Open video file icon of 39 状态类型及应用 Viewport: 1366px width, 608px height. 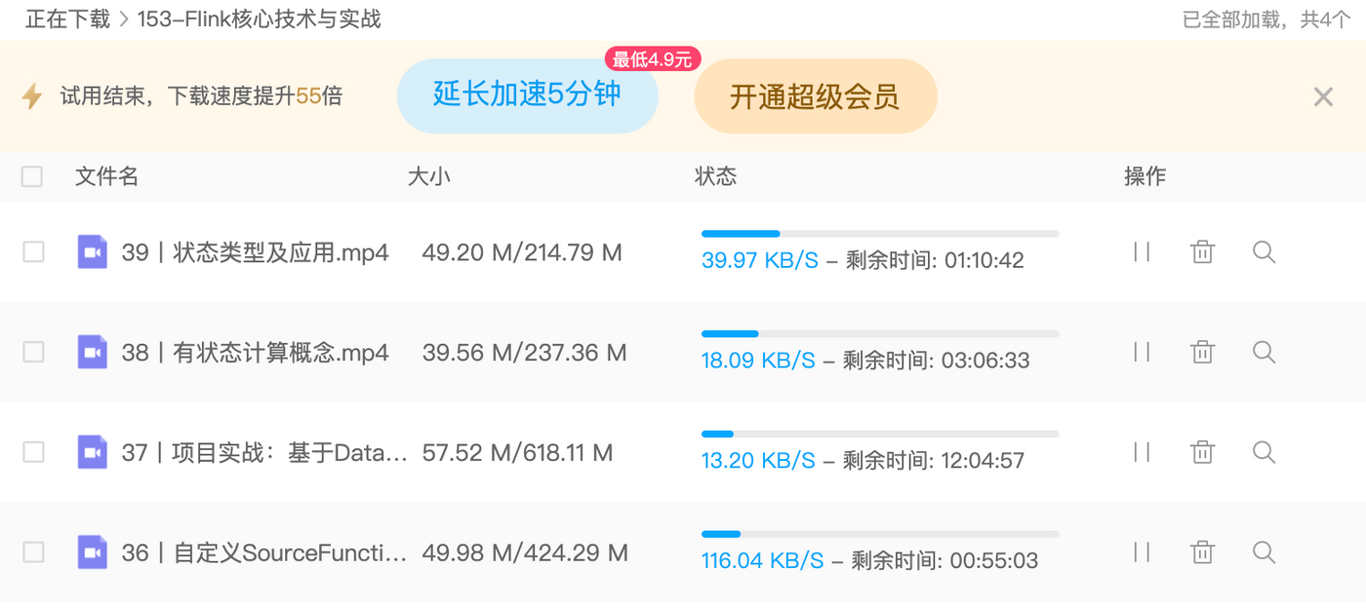(x=93, y=252)
